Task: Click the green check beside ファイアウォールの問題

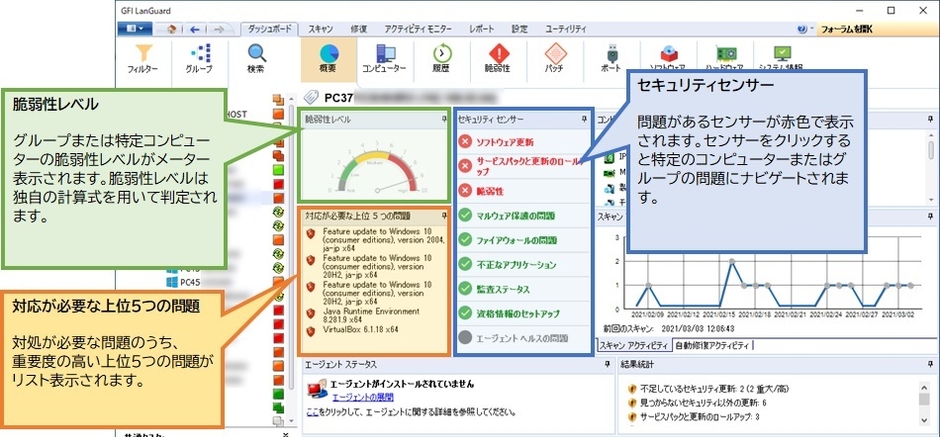Action: click(465, 240)
